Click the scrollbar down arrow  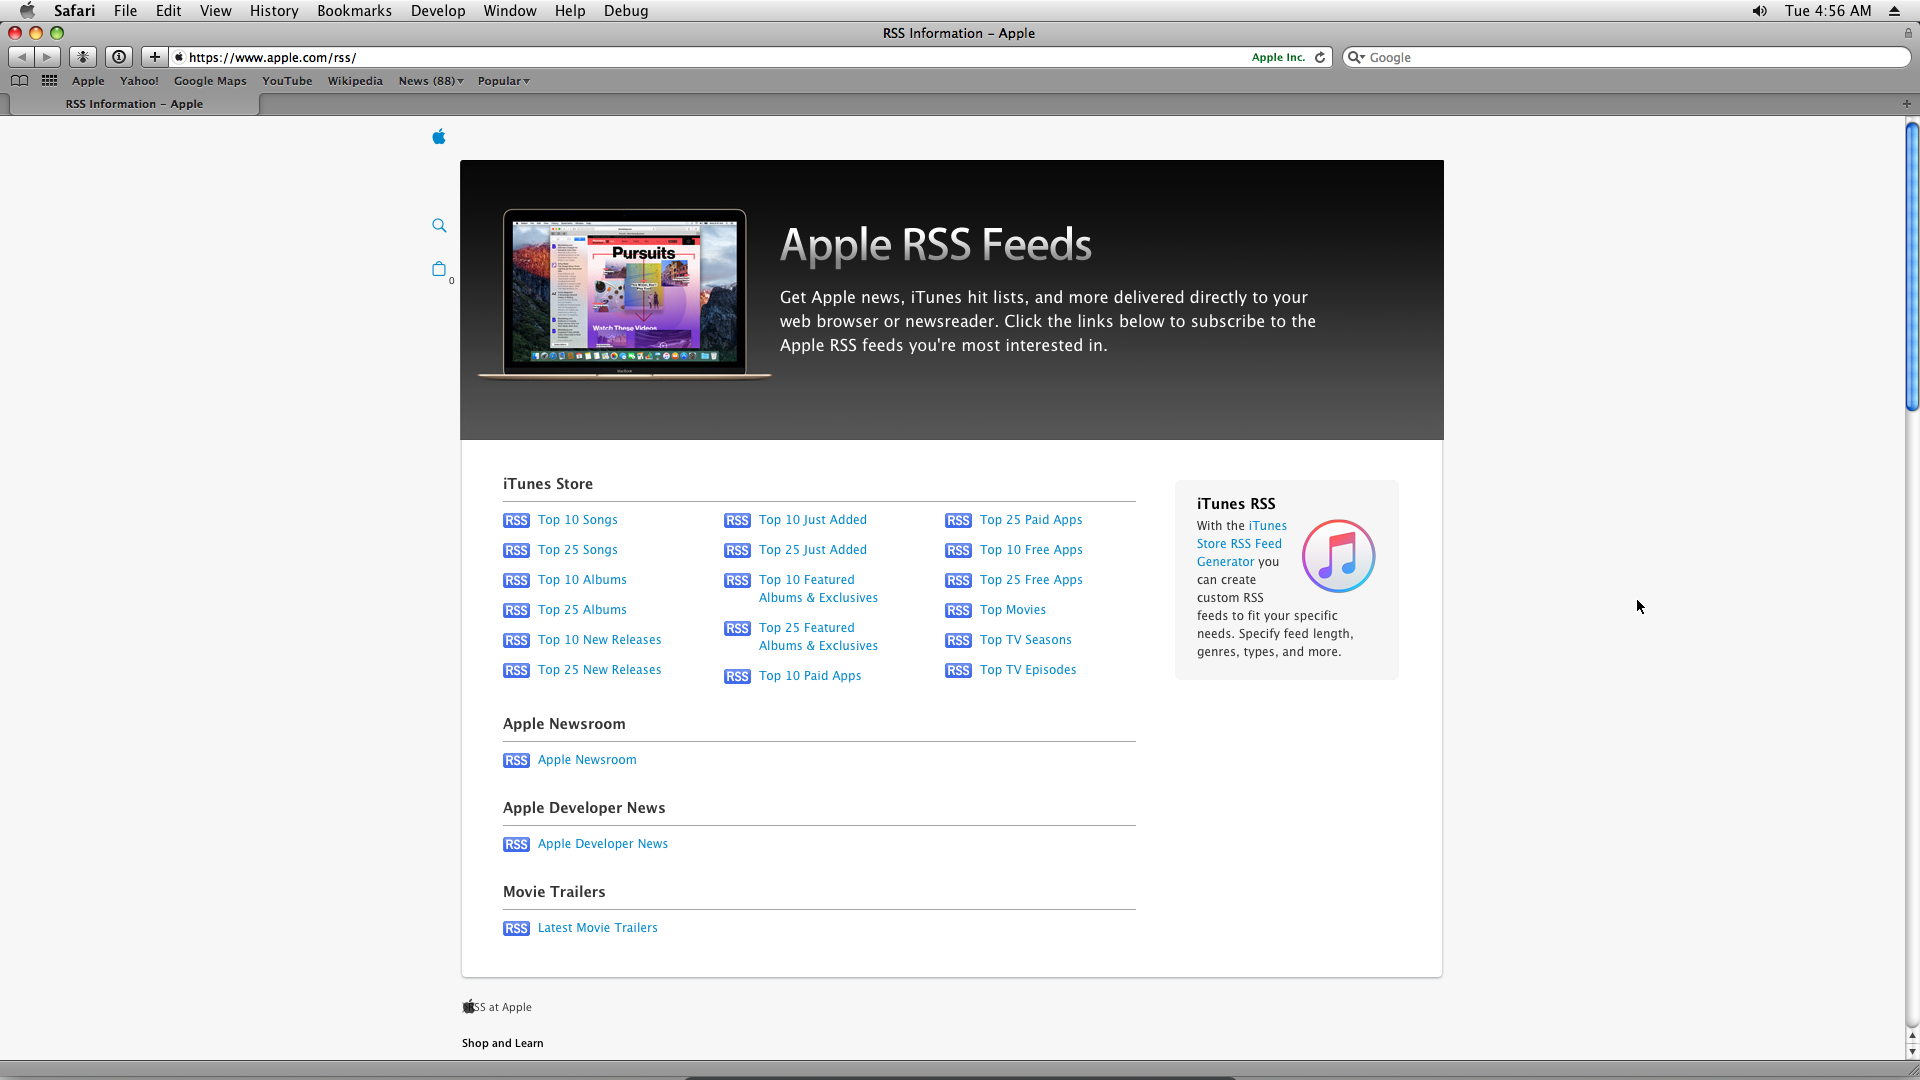coord(1912,1051)
